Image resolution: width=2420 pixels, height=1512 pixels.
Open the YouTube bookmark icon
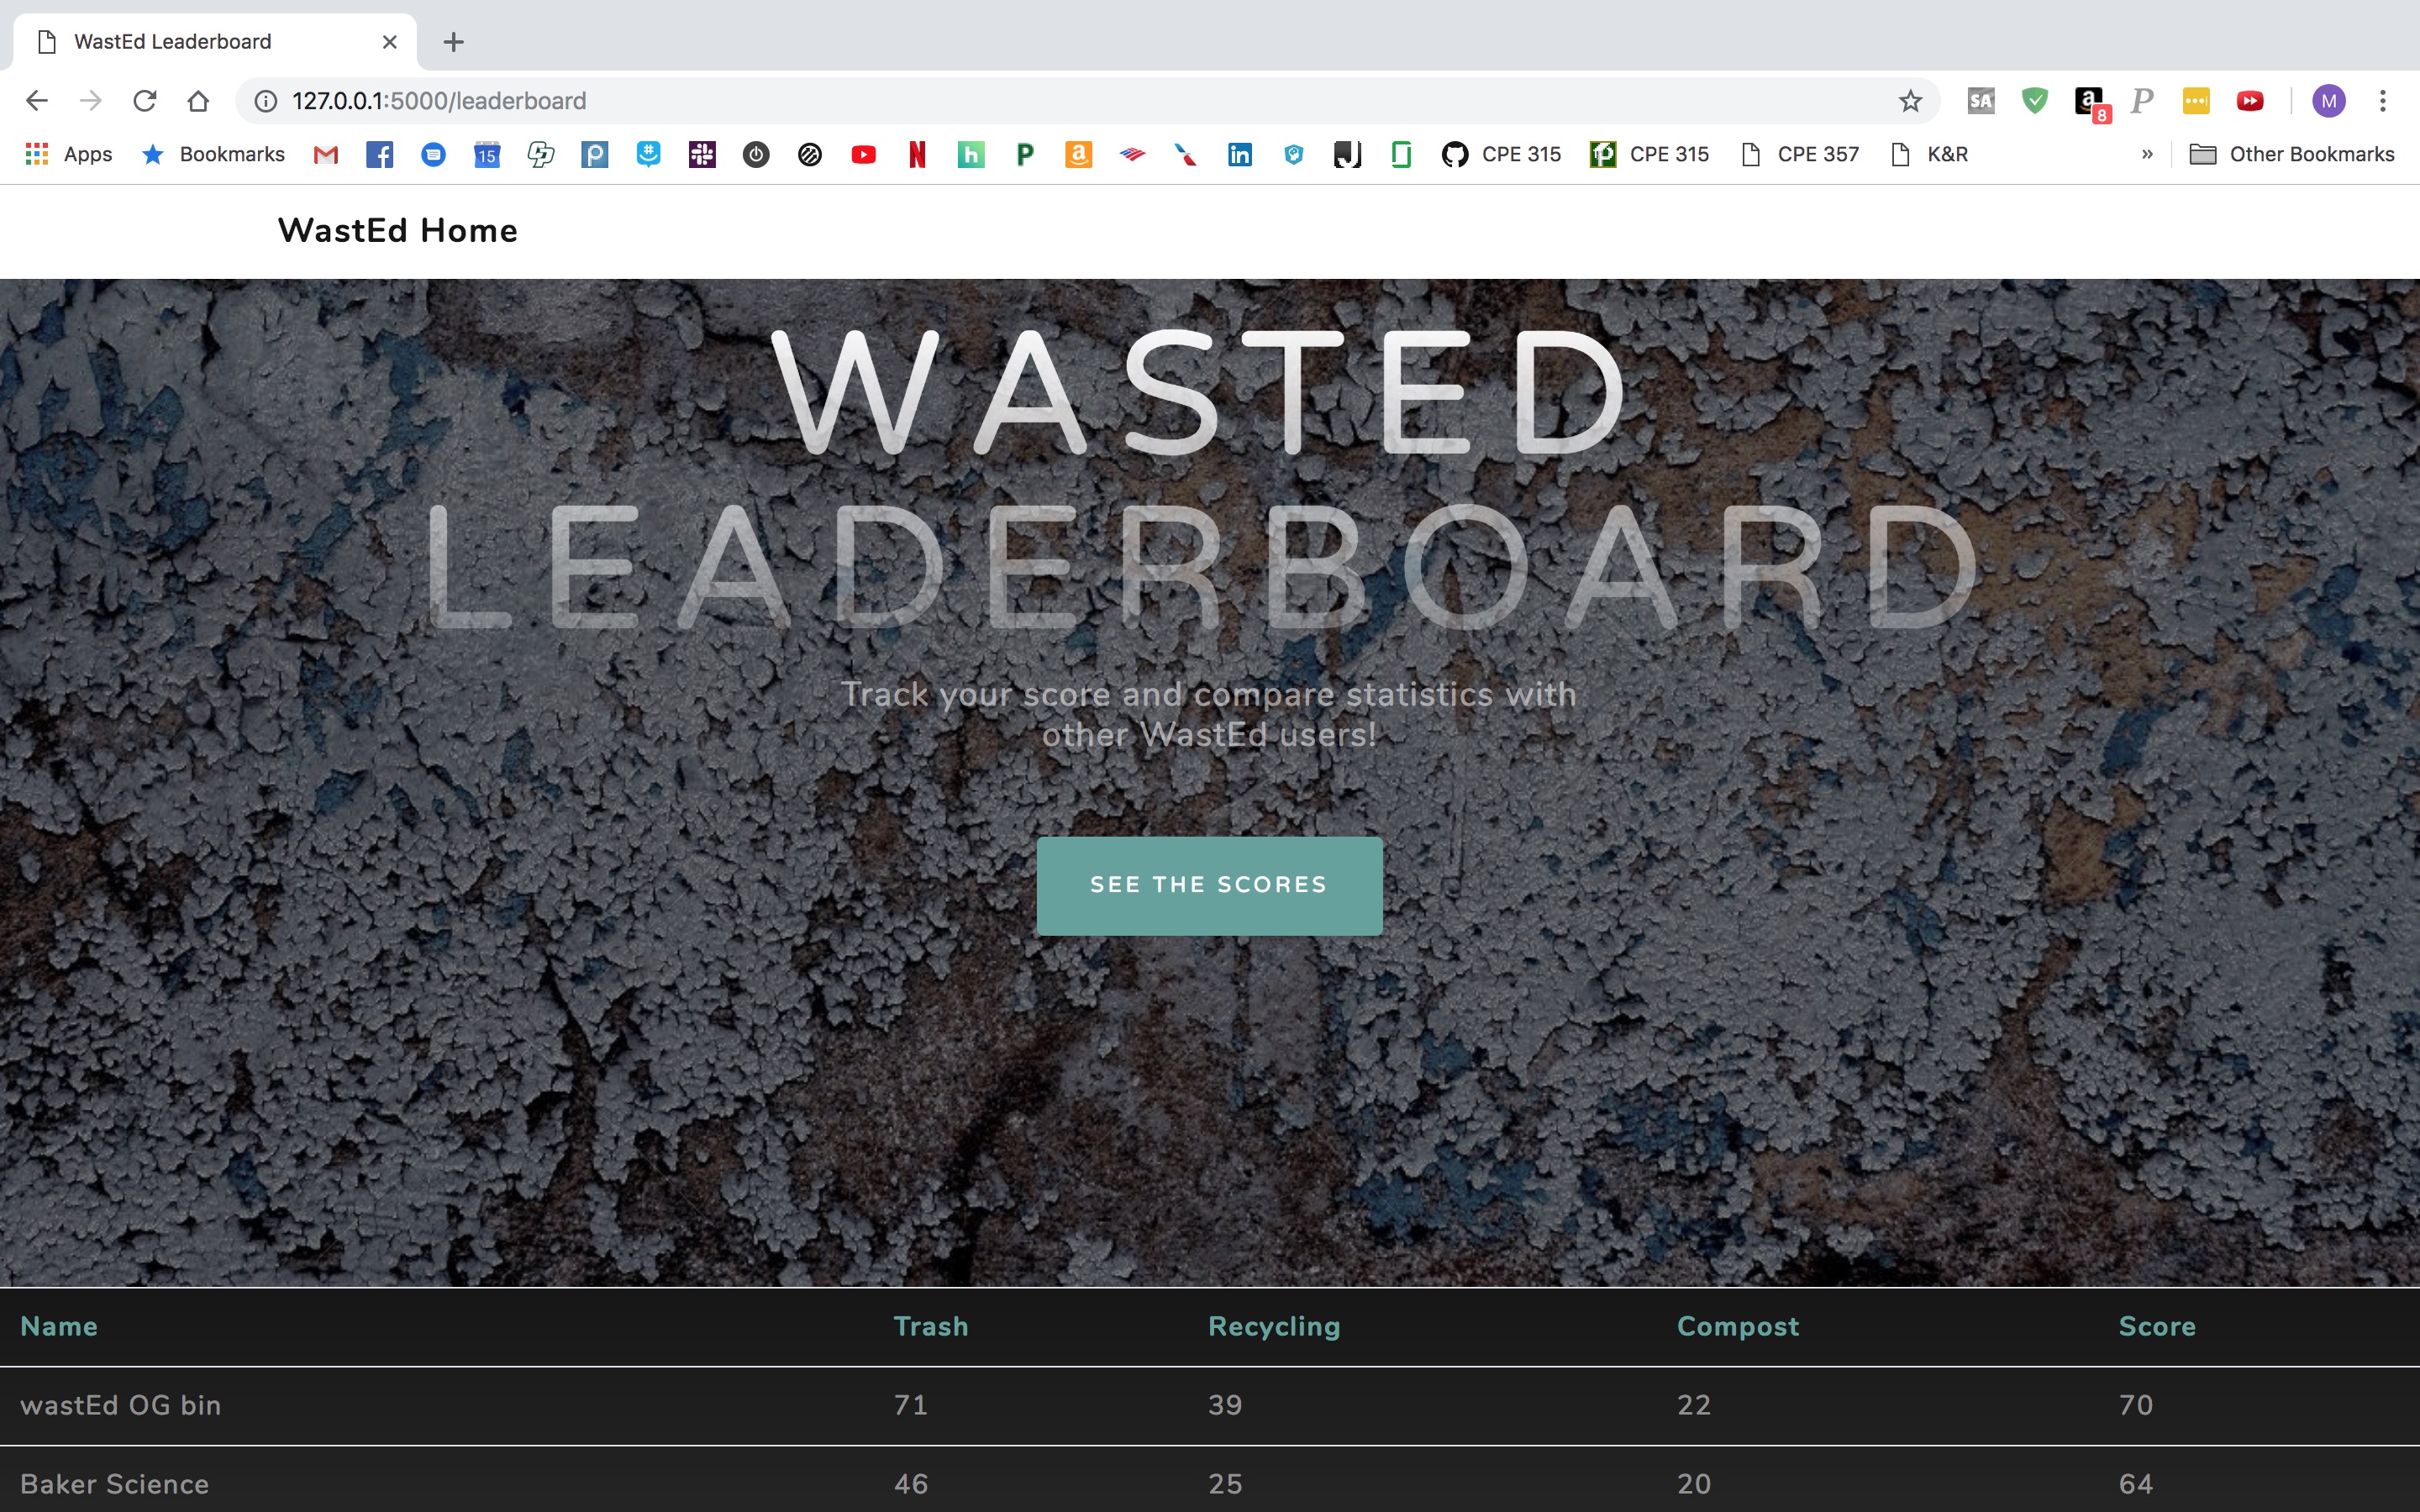coord(863,154)
